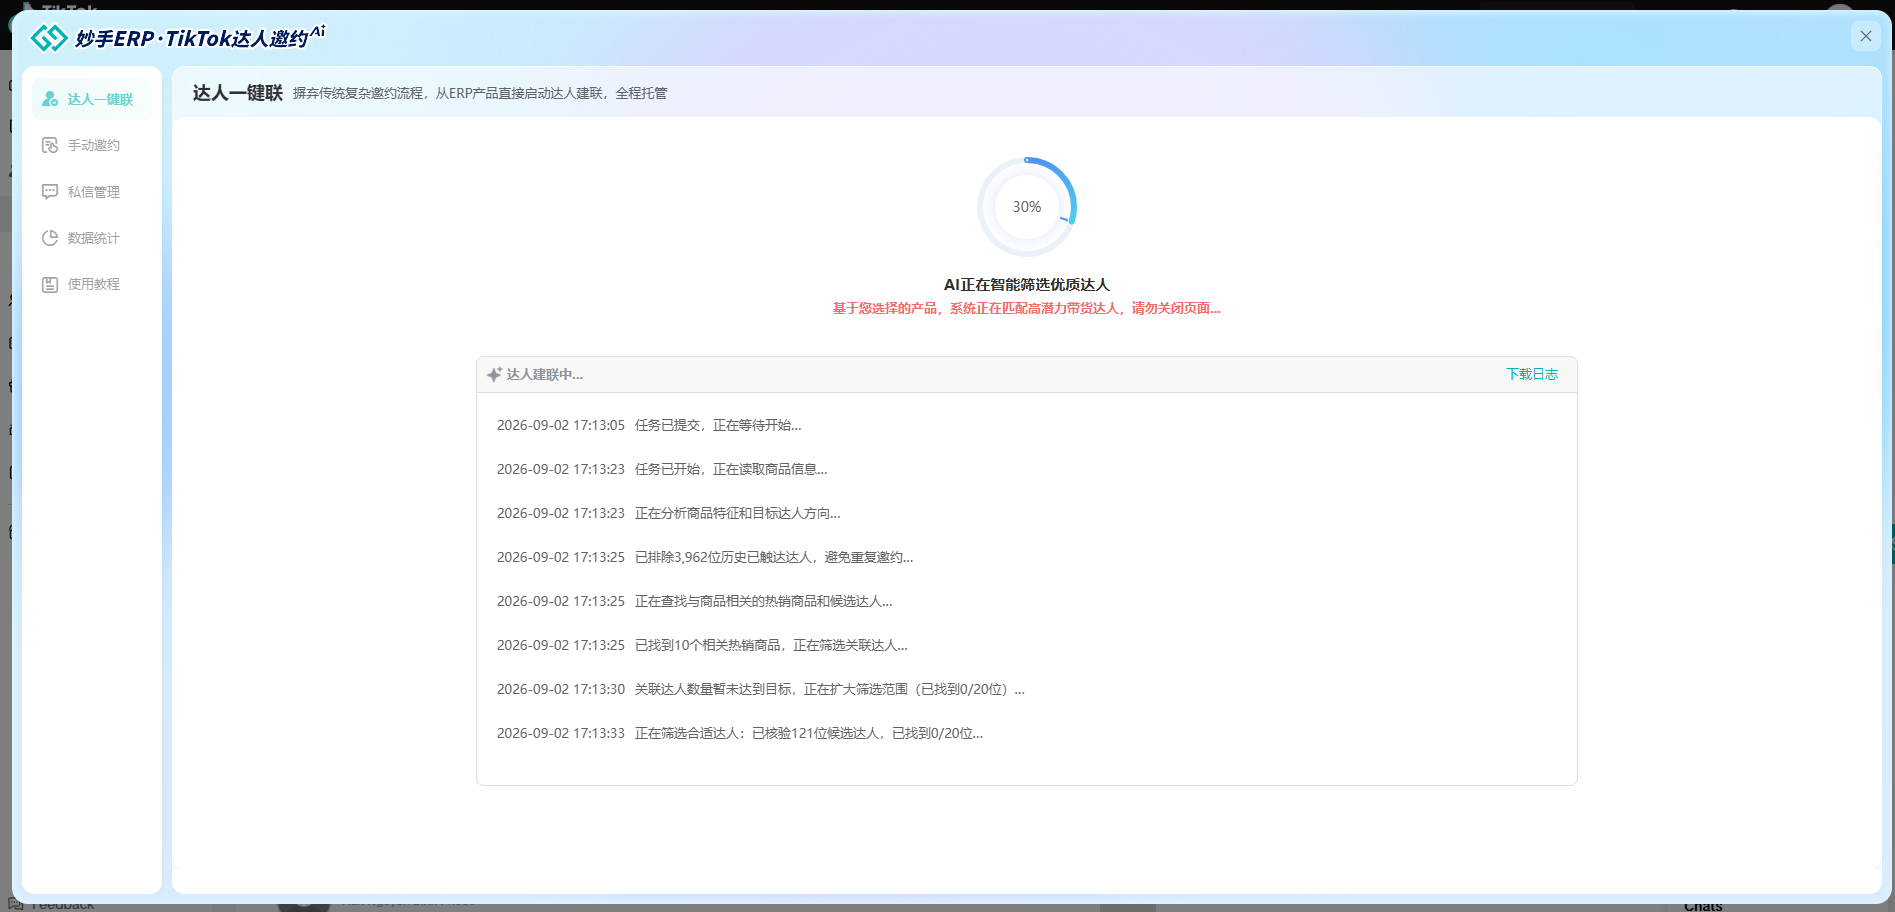Viewport: 1895px width, 912px height.
Task: Click the timestamp 2026-09-02 17:13:30
Action: [561, 689]
